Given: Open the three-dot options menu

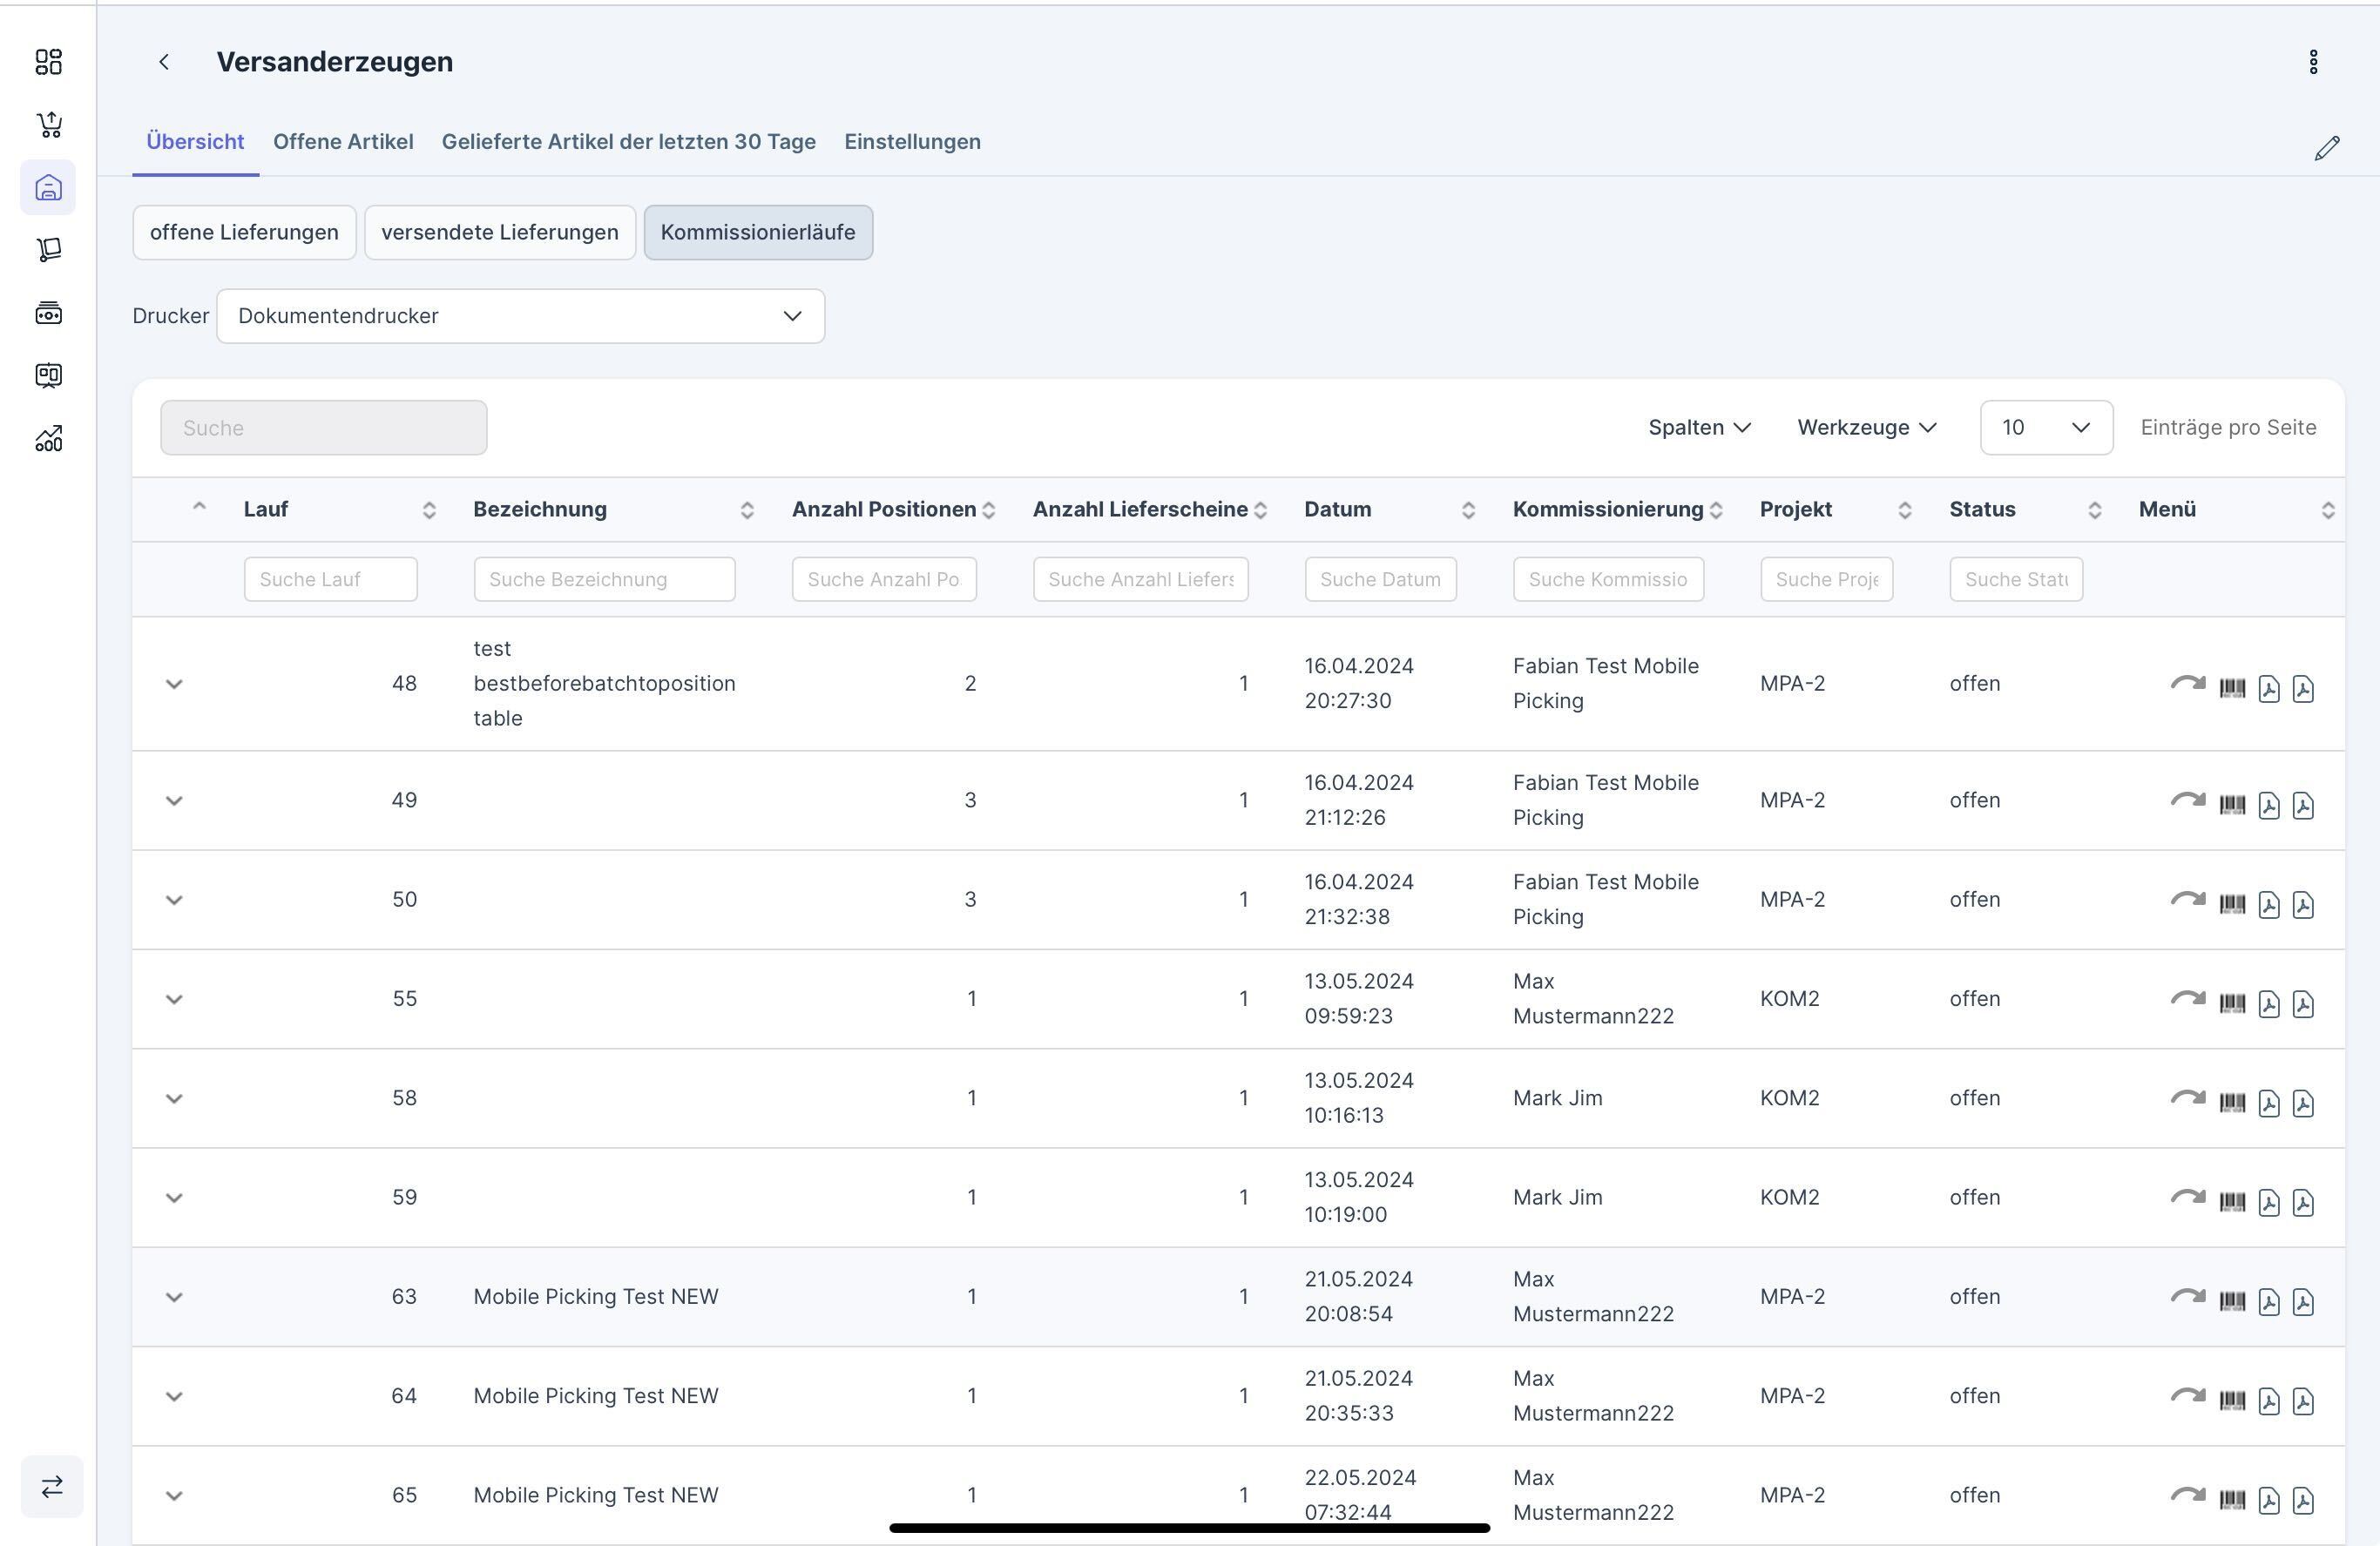Looking at the screenshot, I should (x=2313, y=62).
